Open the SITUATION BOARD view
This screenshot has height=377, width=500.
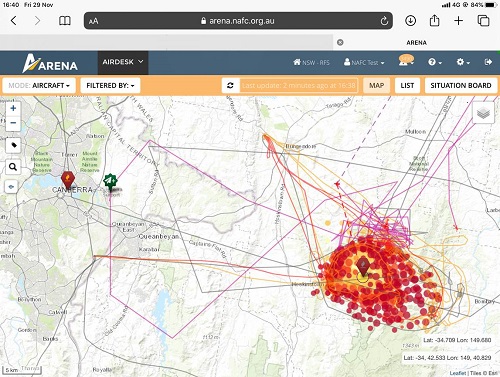(x=461, y=86)
